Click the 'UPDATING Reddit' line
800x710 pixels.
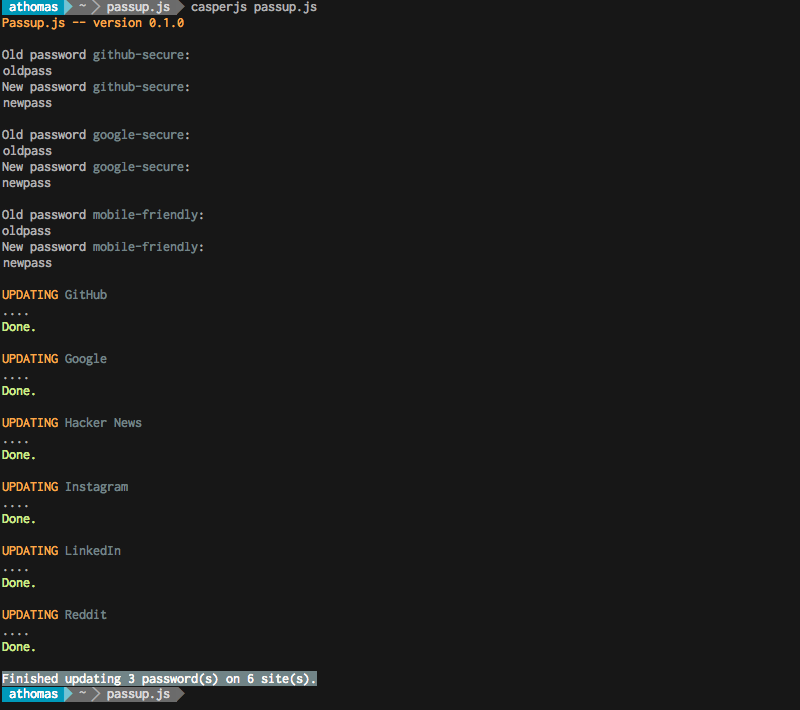(55, 615)
